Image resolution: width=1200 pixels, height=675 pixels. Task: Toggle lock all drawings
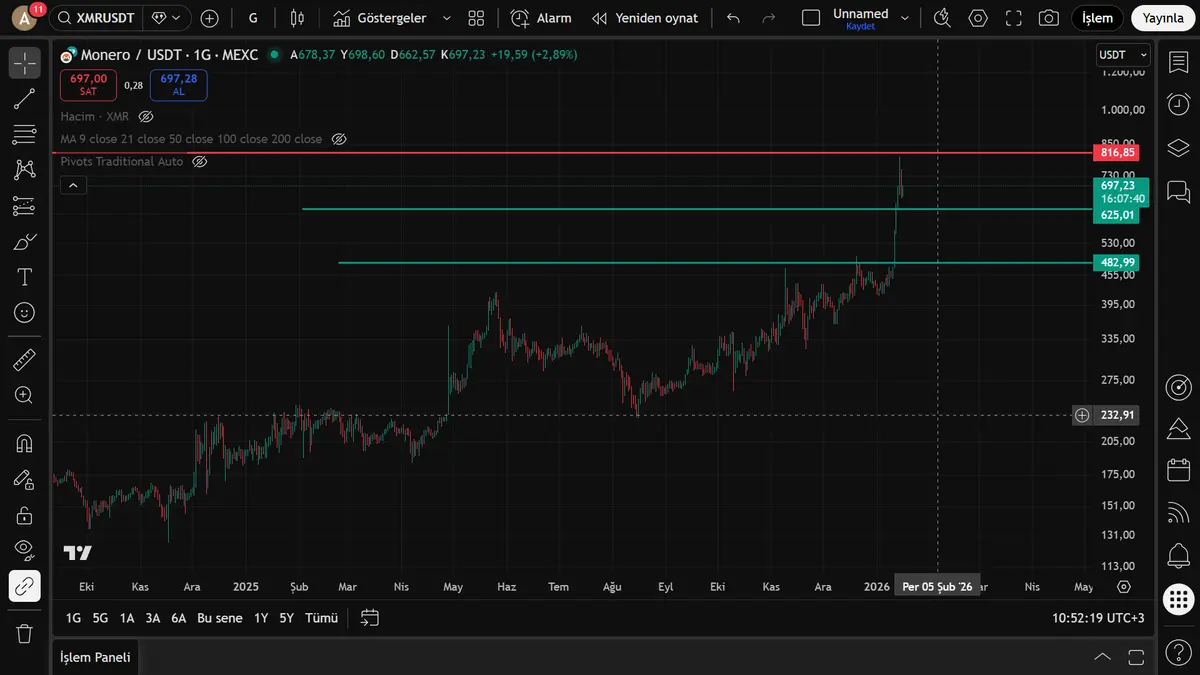click(24, 516)
